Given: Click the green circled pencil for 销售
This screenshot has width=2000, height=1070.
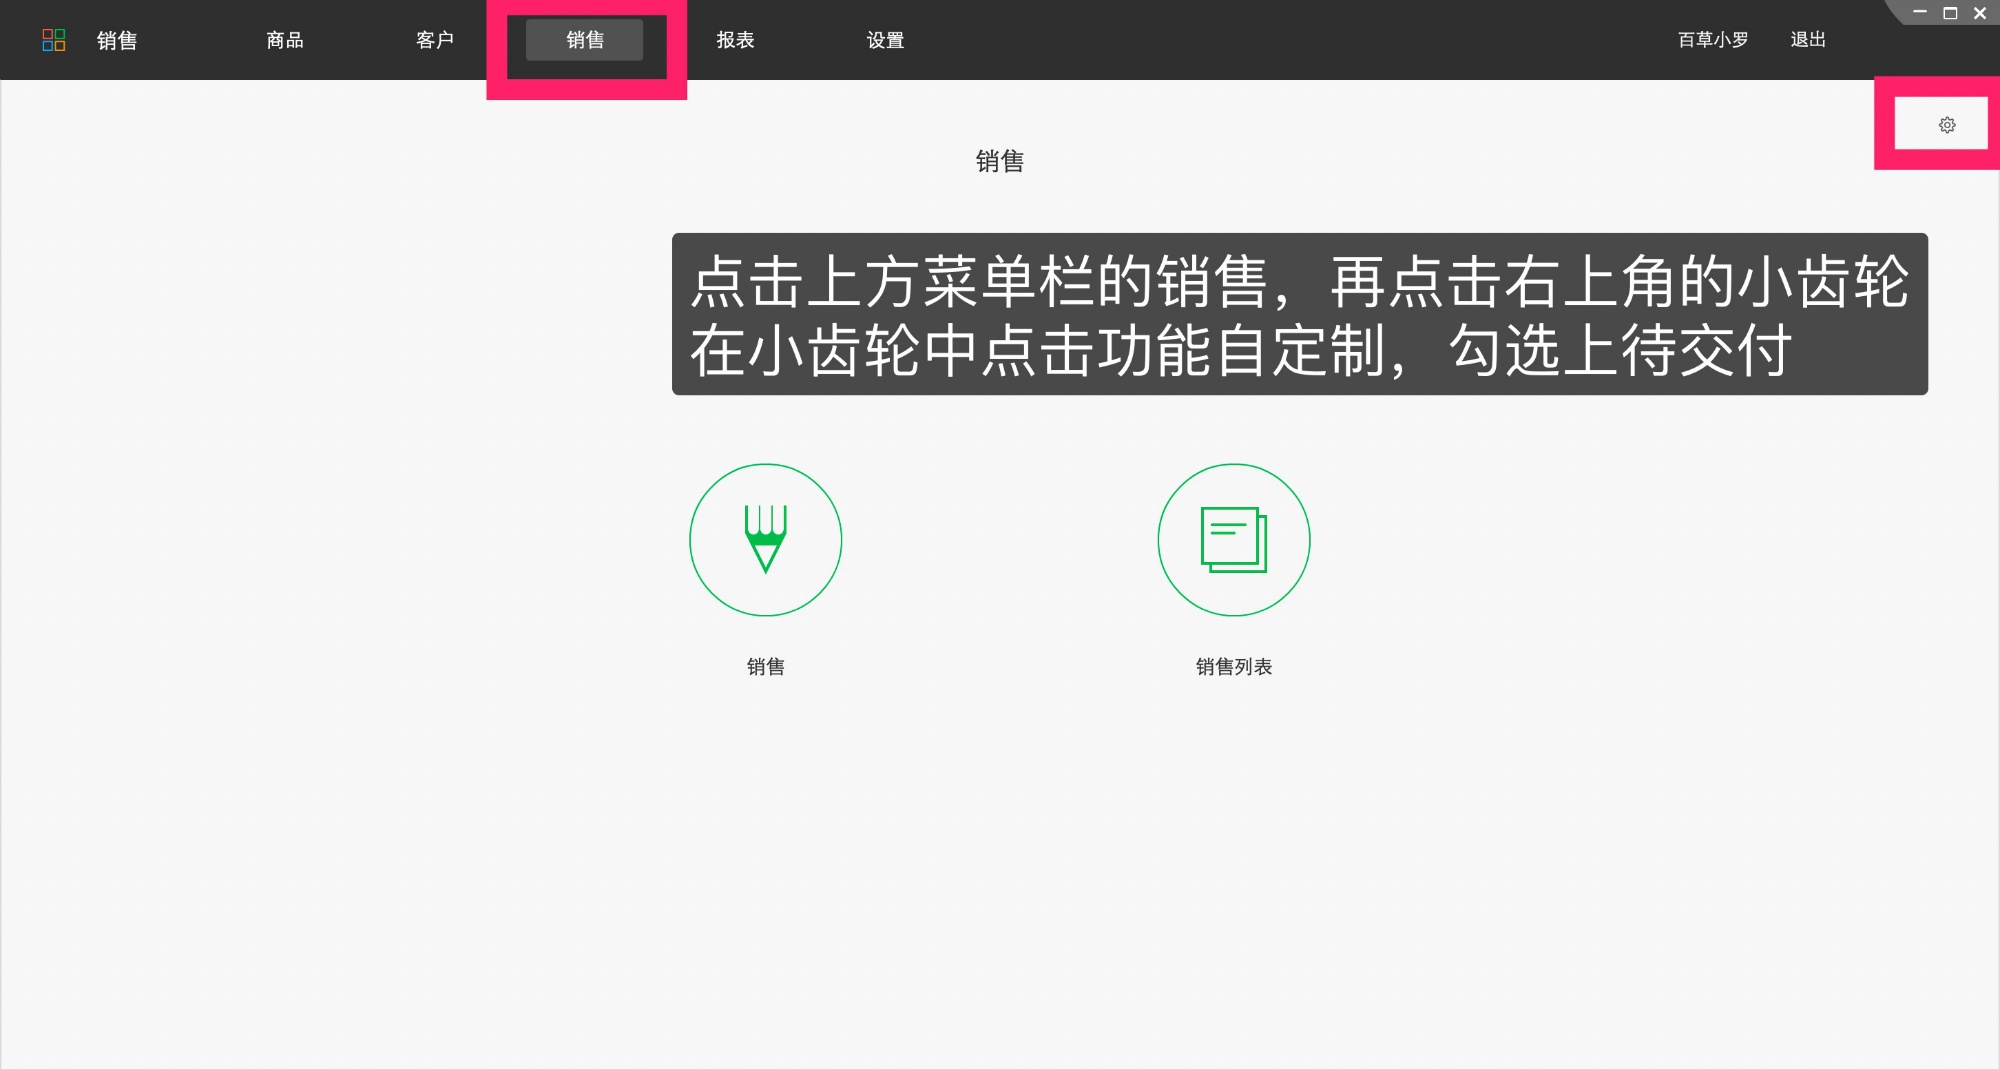Looking at the screenshot, I should (765, 539).
